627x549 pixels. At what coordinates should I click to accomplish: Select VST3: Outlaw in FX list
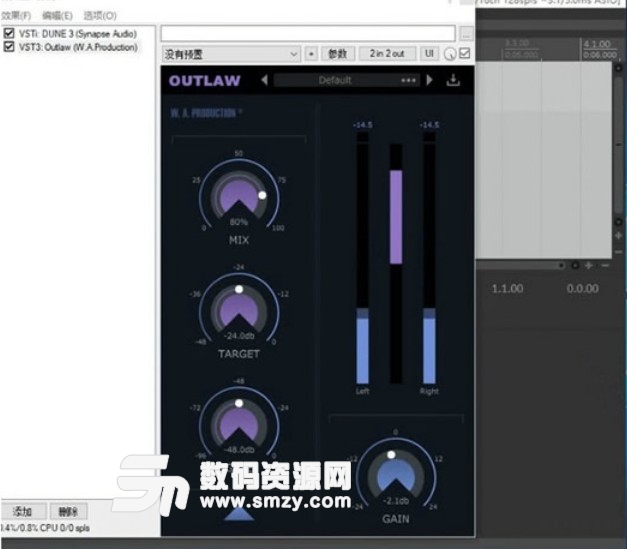78,47
